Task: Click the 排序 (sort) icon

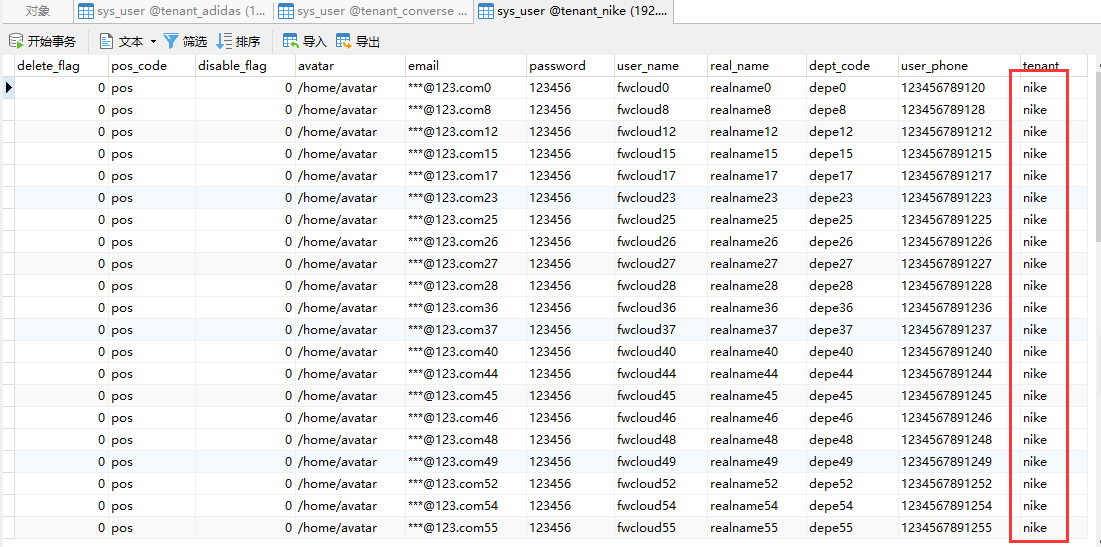Action: 224,41
